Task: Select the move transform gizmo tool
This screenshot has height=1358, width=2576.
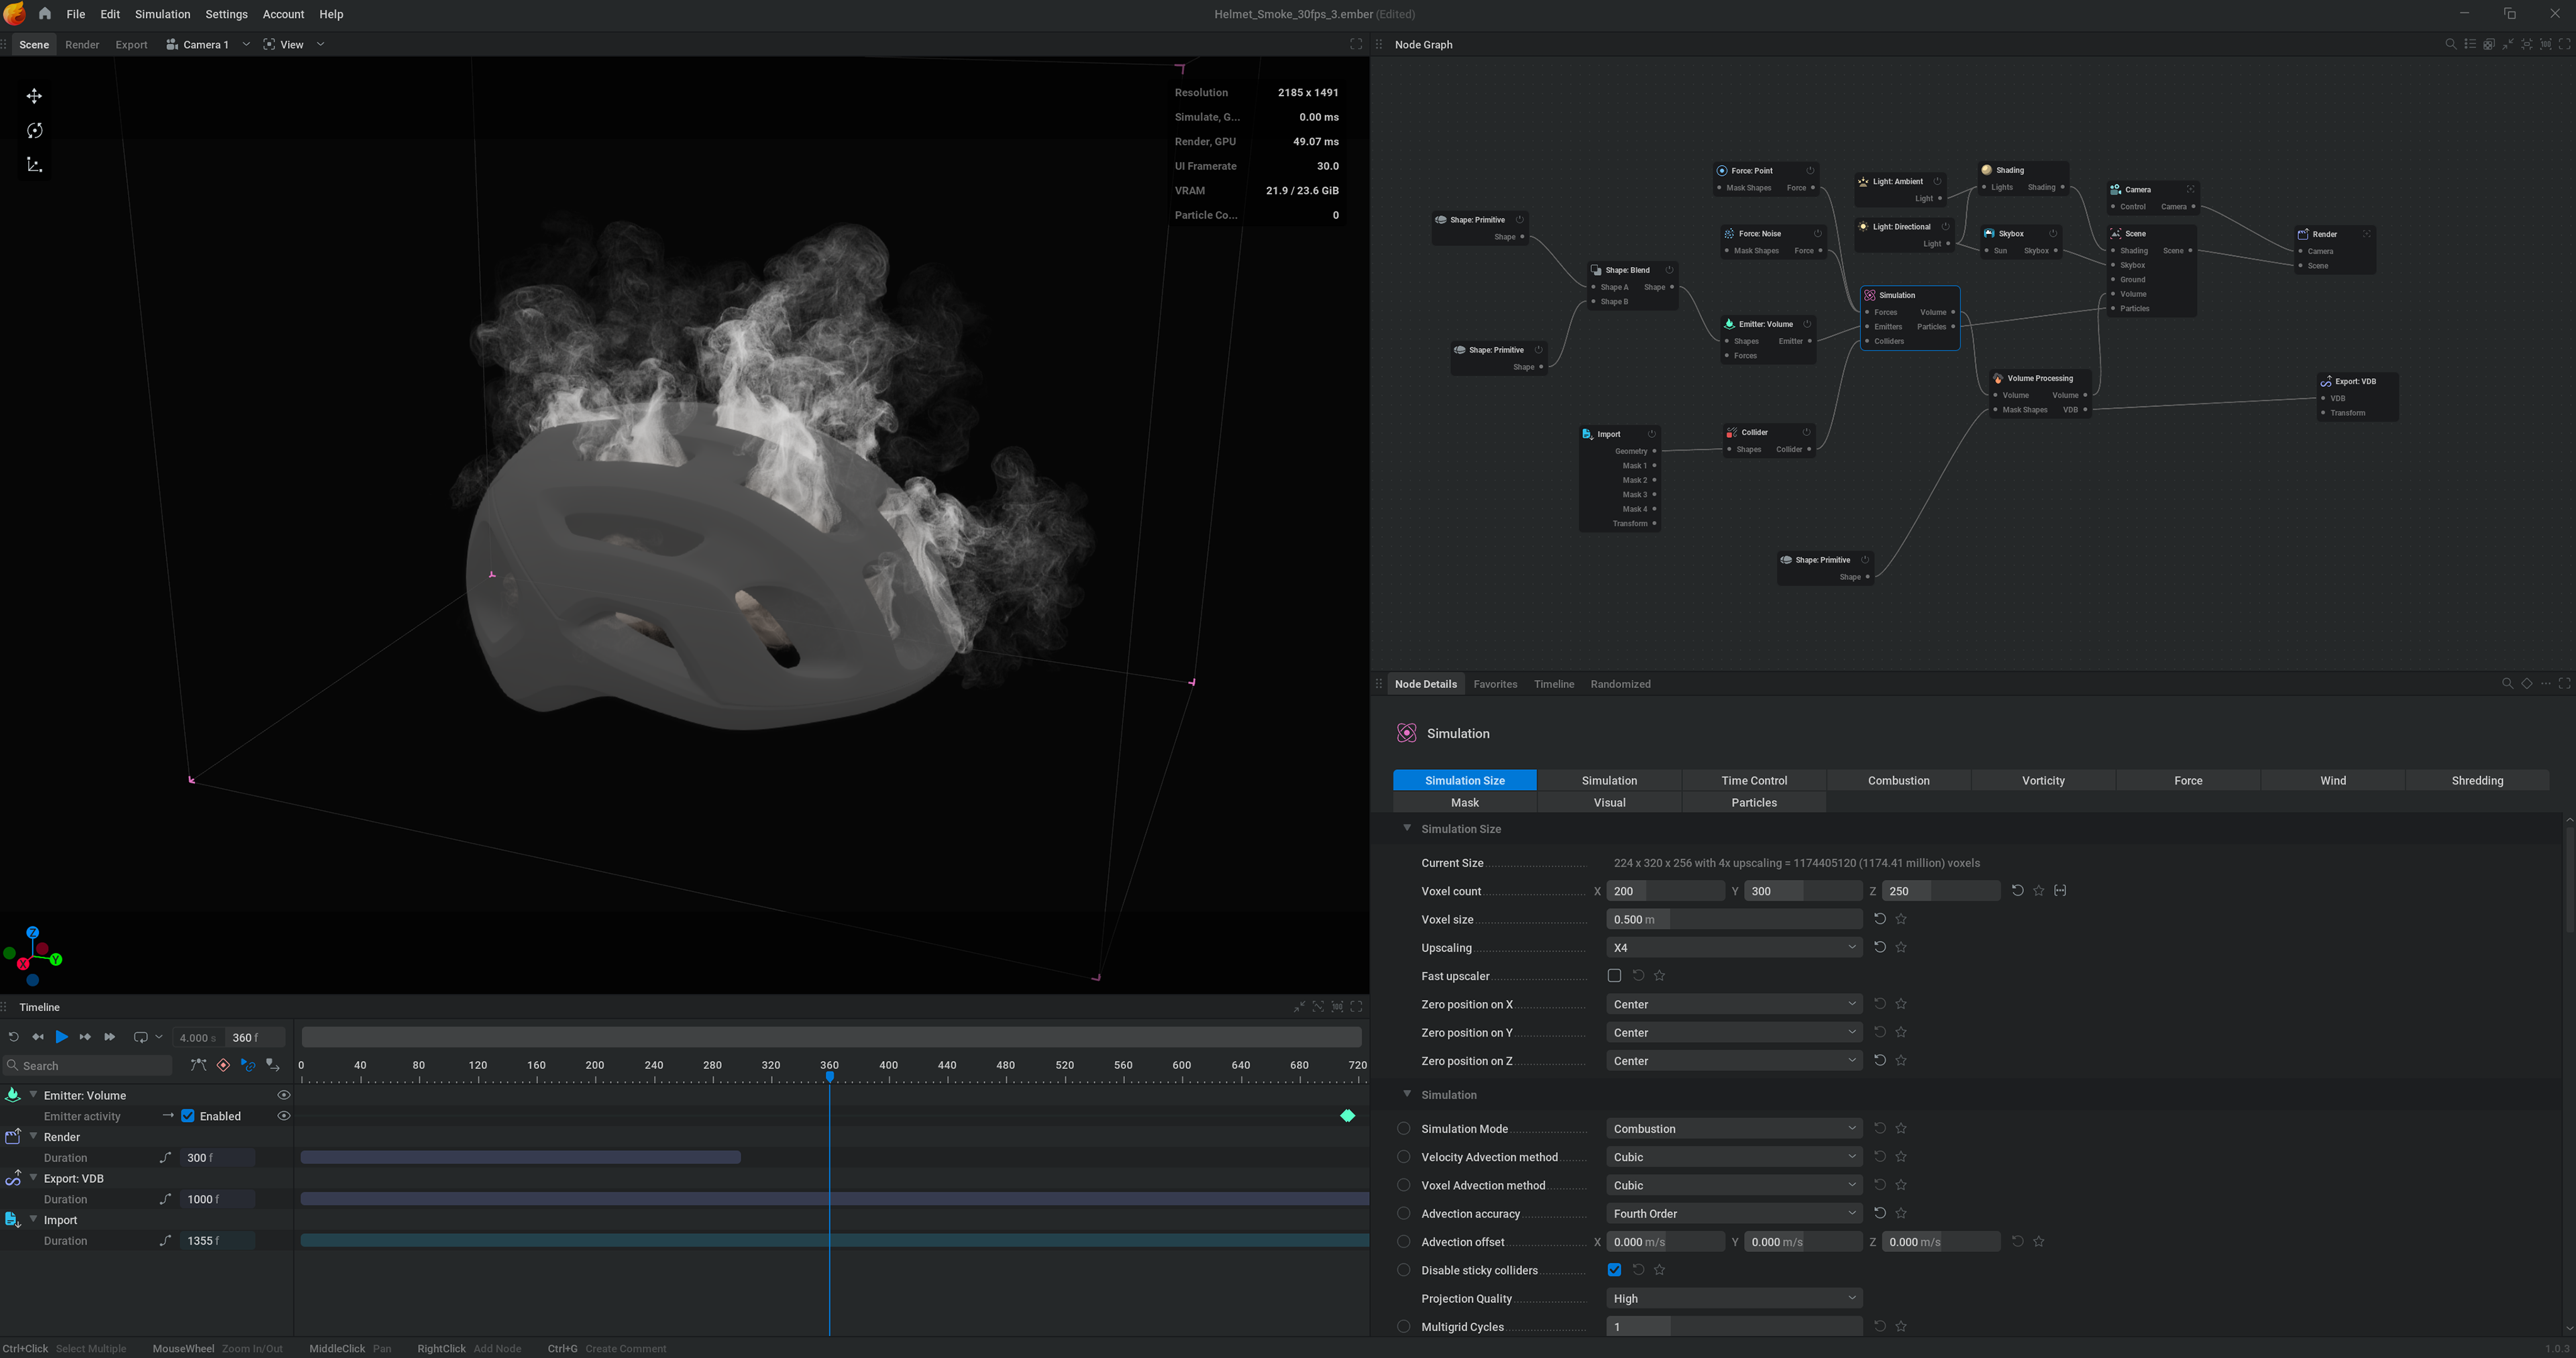Action: [34, 96]
